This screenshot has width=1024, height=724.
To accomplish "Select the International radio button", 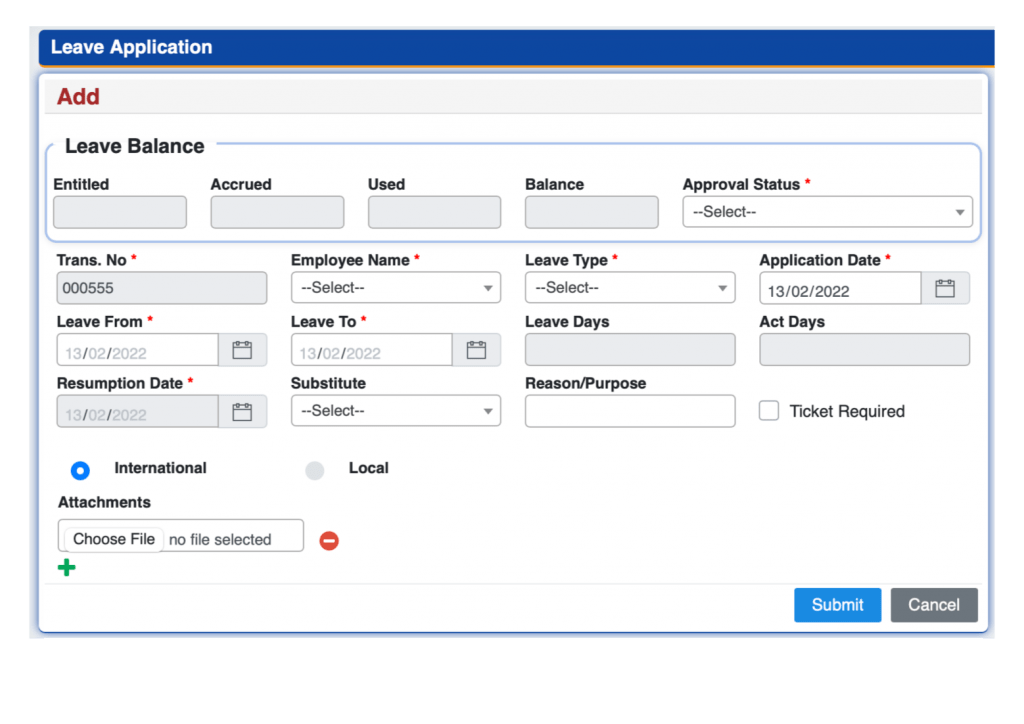I will point(80,470).
